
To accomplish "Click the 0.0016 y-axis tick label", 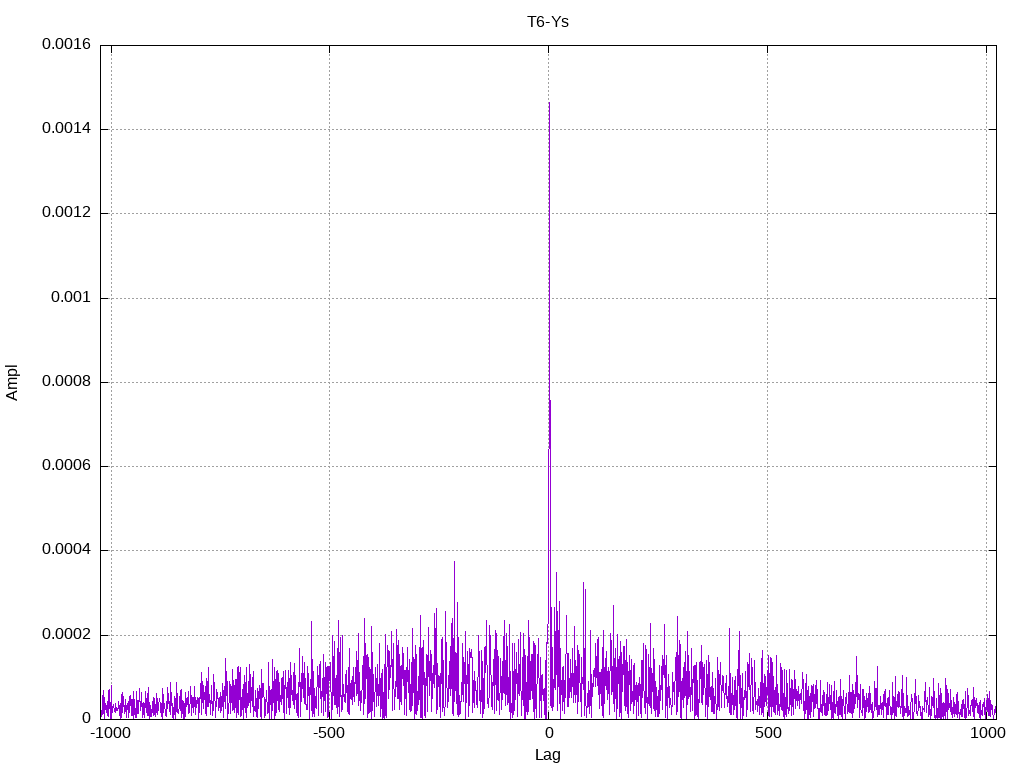I will tap(67, 44).
